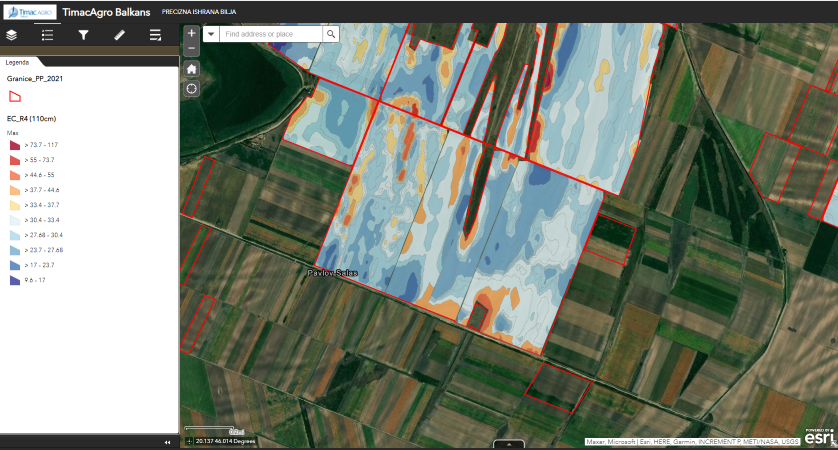Type in Find address or place field
The image size is (838, 450).
271,34
